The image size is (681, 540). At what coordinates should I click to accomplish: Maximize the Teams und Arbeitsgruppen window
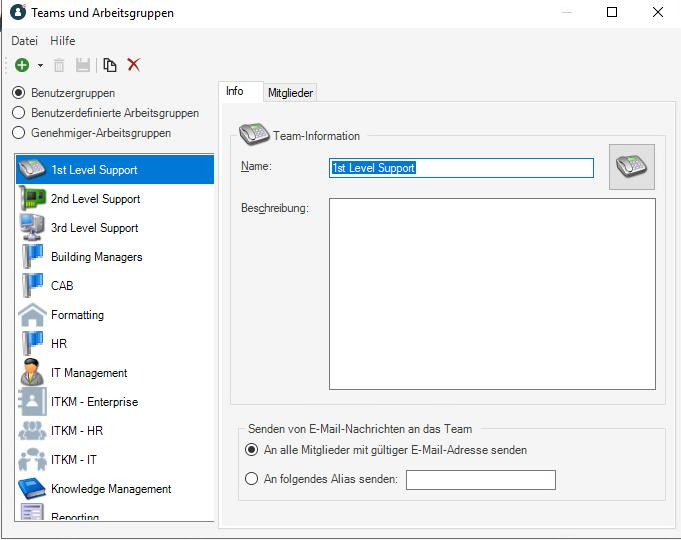[x=612, y=12]
